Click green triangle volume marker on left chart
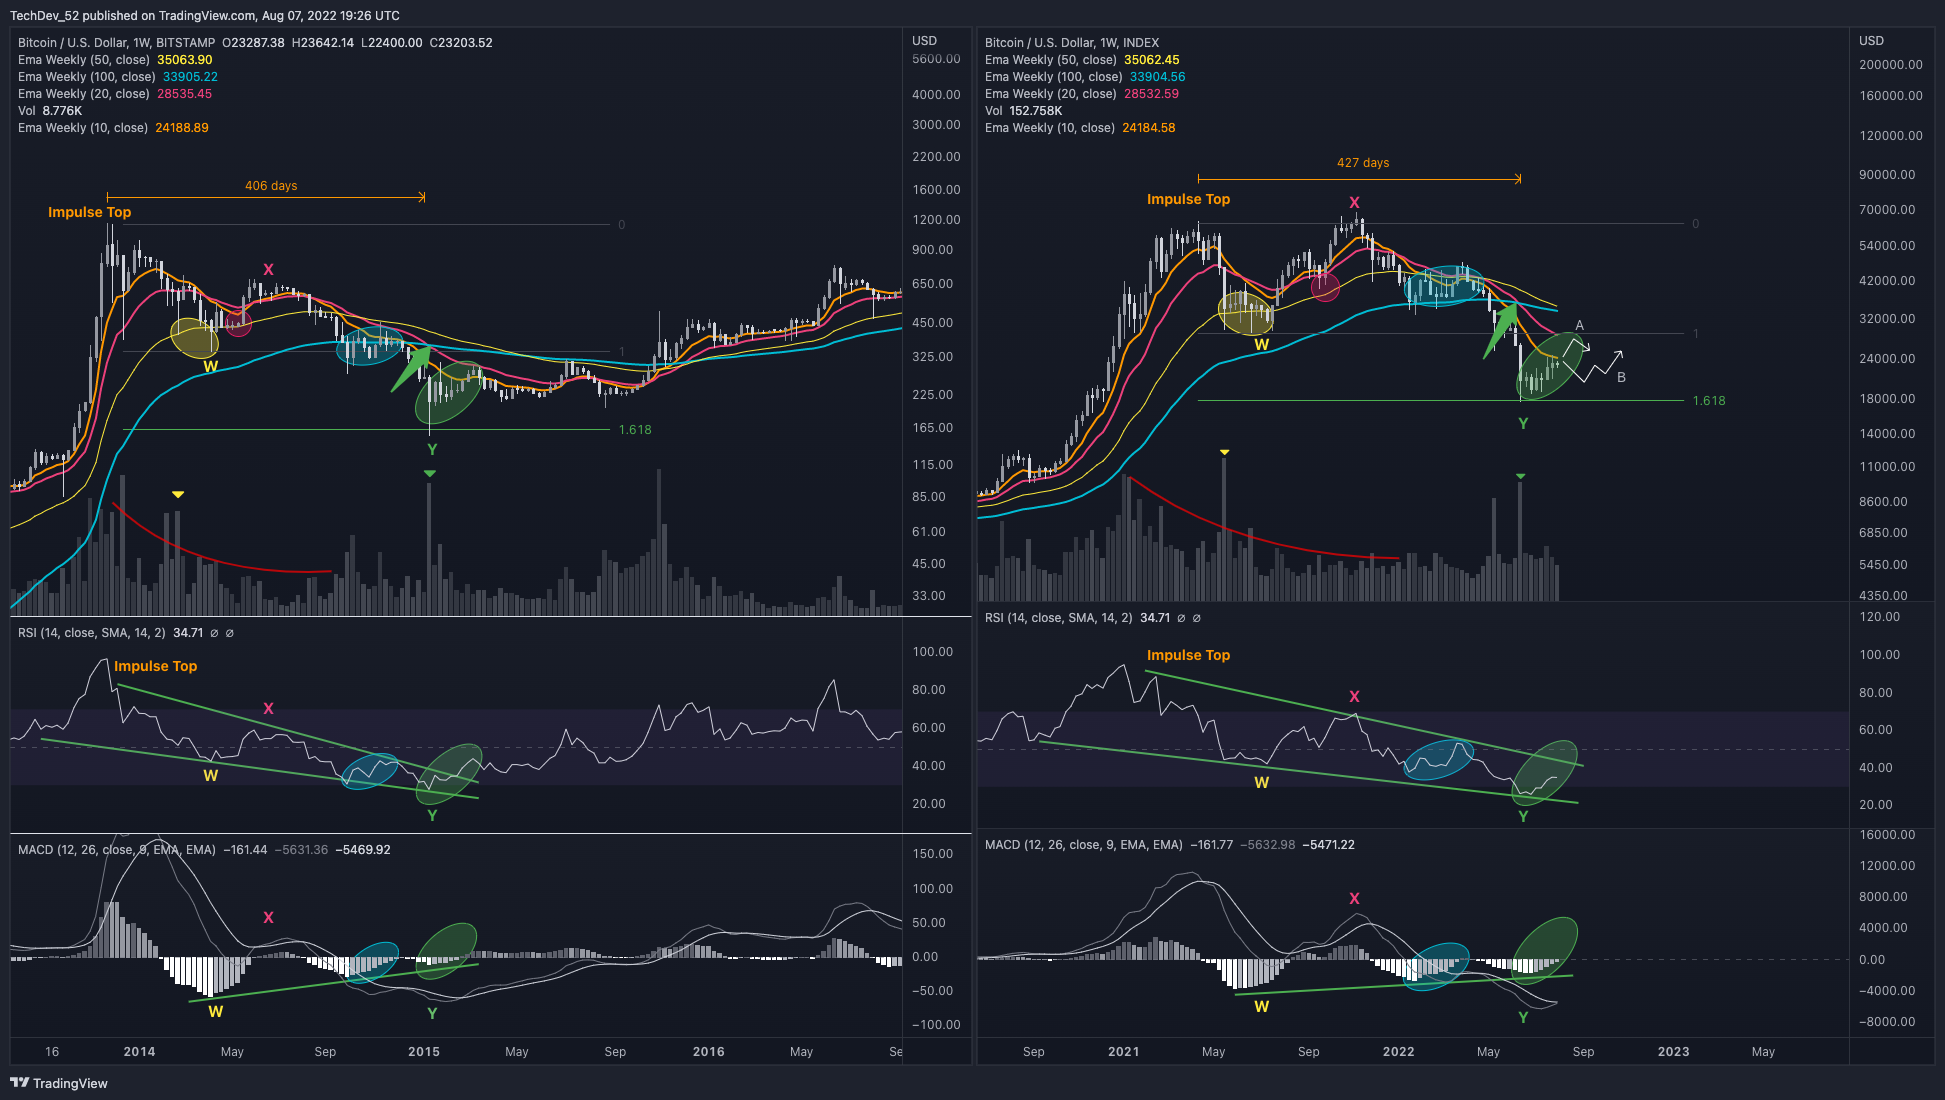The image size is (1945, 1100). point(430,473)
